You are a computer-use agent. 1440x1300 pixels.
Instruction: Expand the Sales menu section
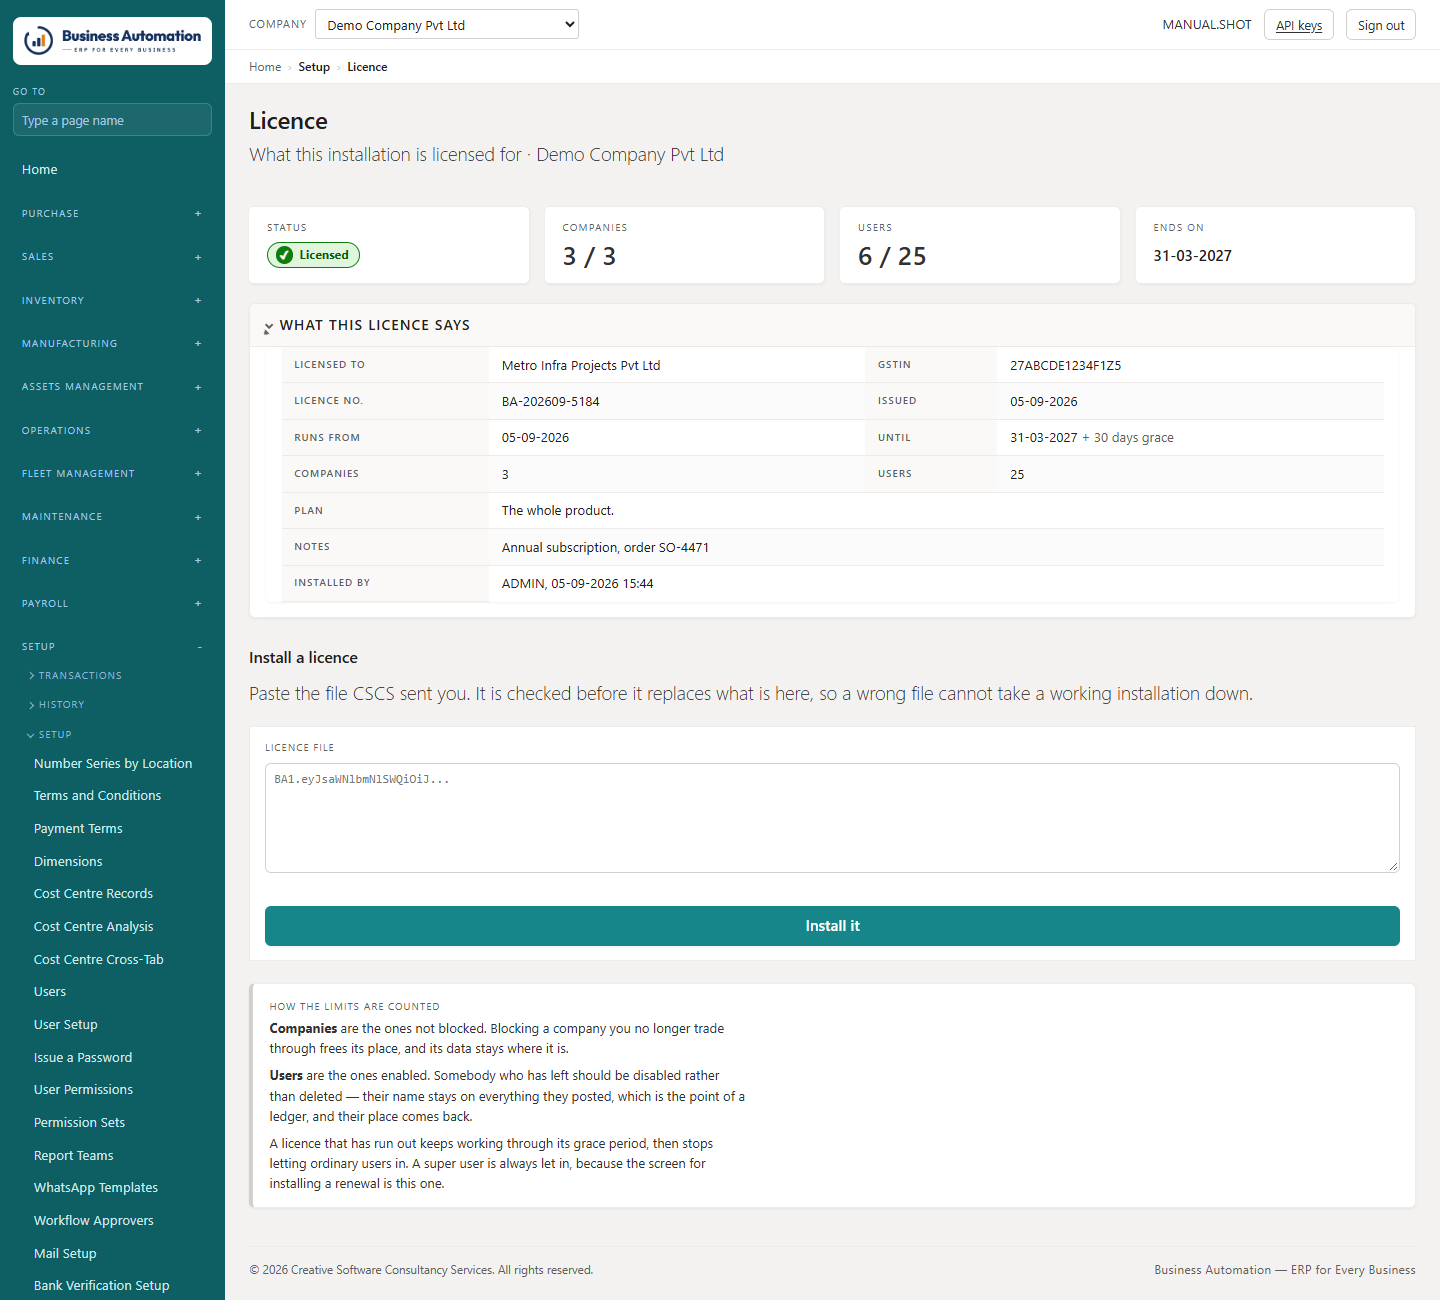(112, 257)
